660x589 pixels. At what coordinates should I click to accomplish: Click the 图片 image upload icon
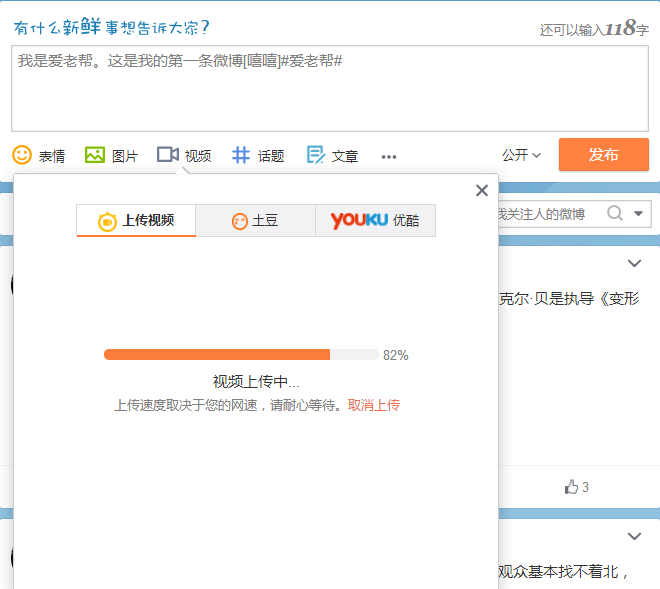(x=95, y=155)
